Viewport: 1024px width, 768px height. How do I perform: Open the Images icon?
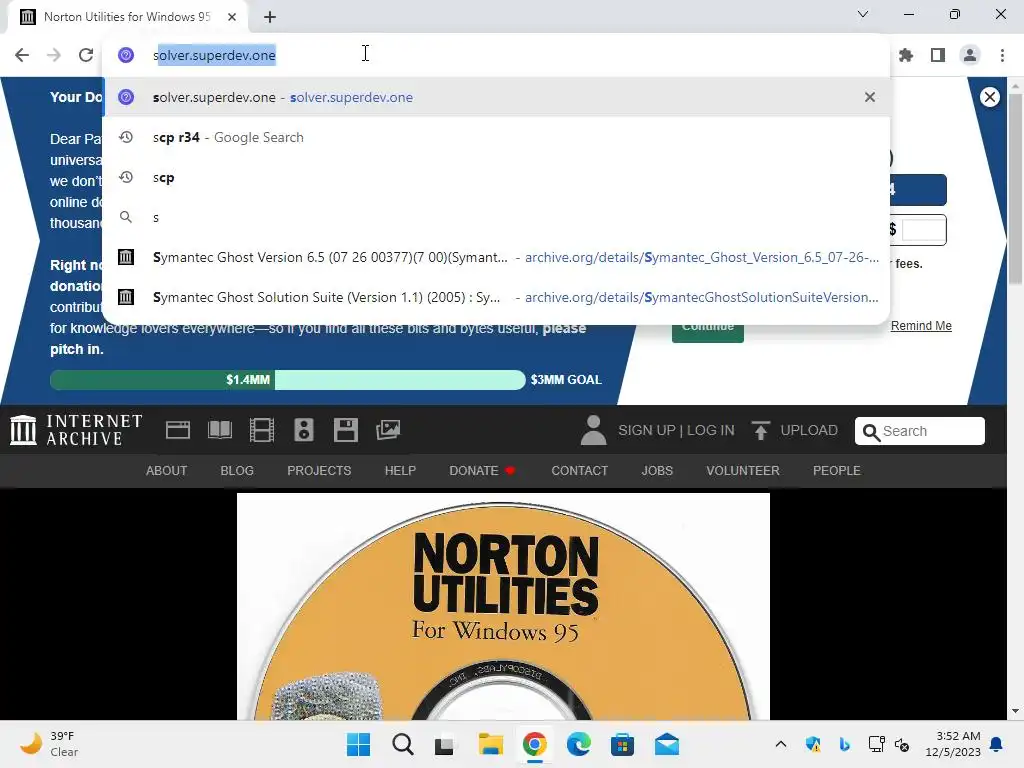coord(388,430)
